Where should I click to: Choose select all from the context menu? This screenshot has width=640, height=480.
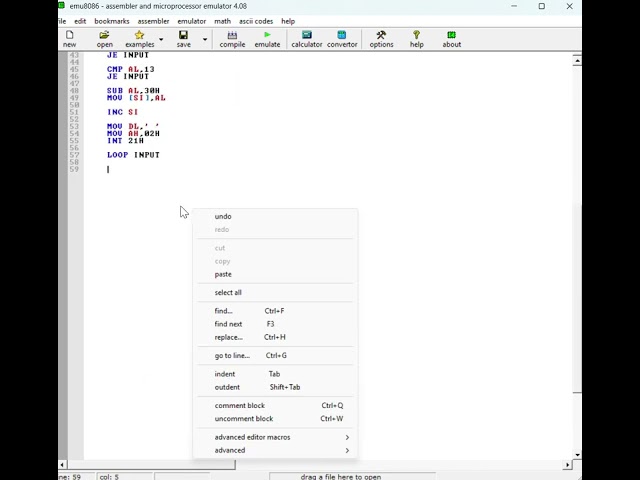[275, 293]
